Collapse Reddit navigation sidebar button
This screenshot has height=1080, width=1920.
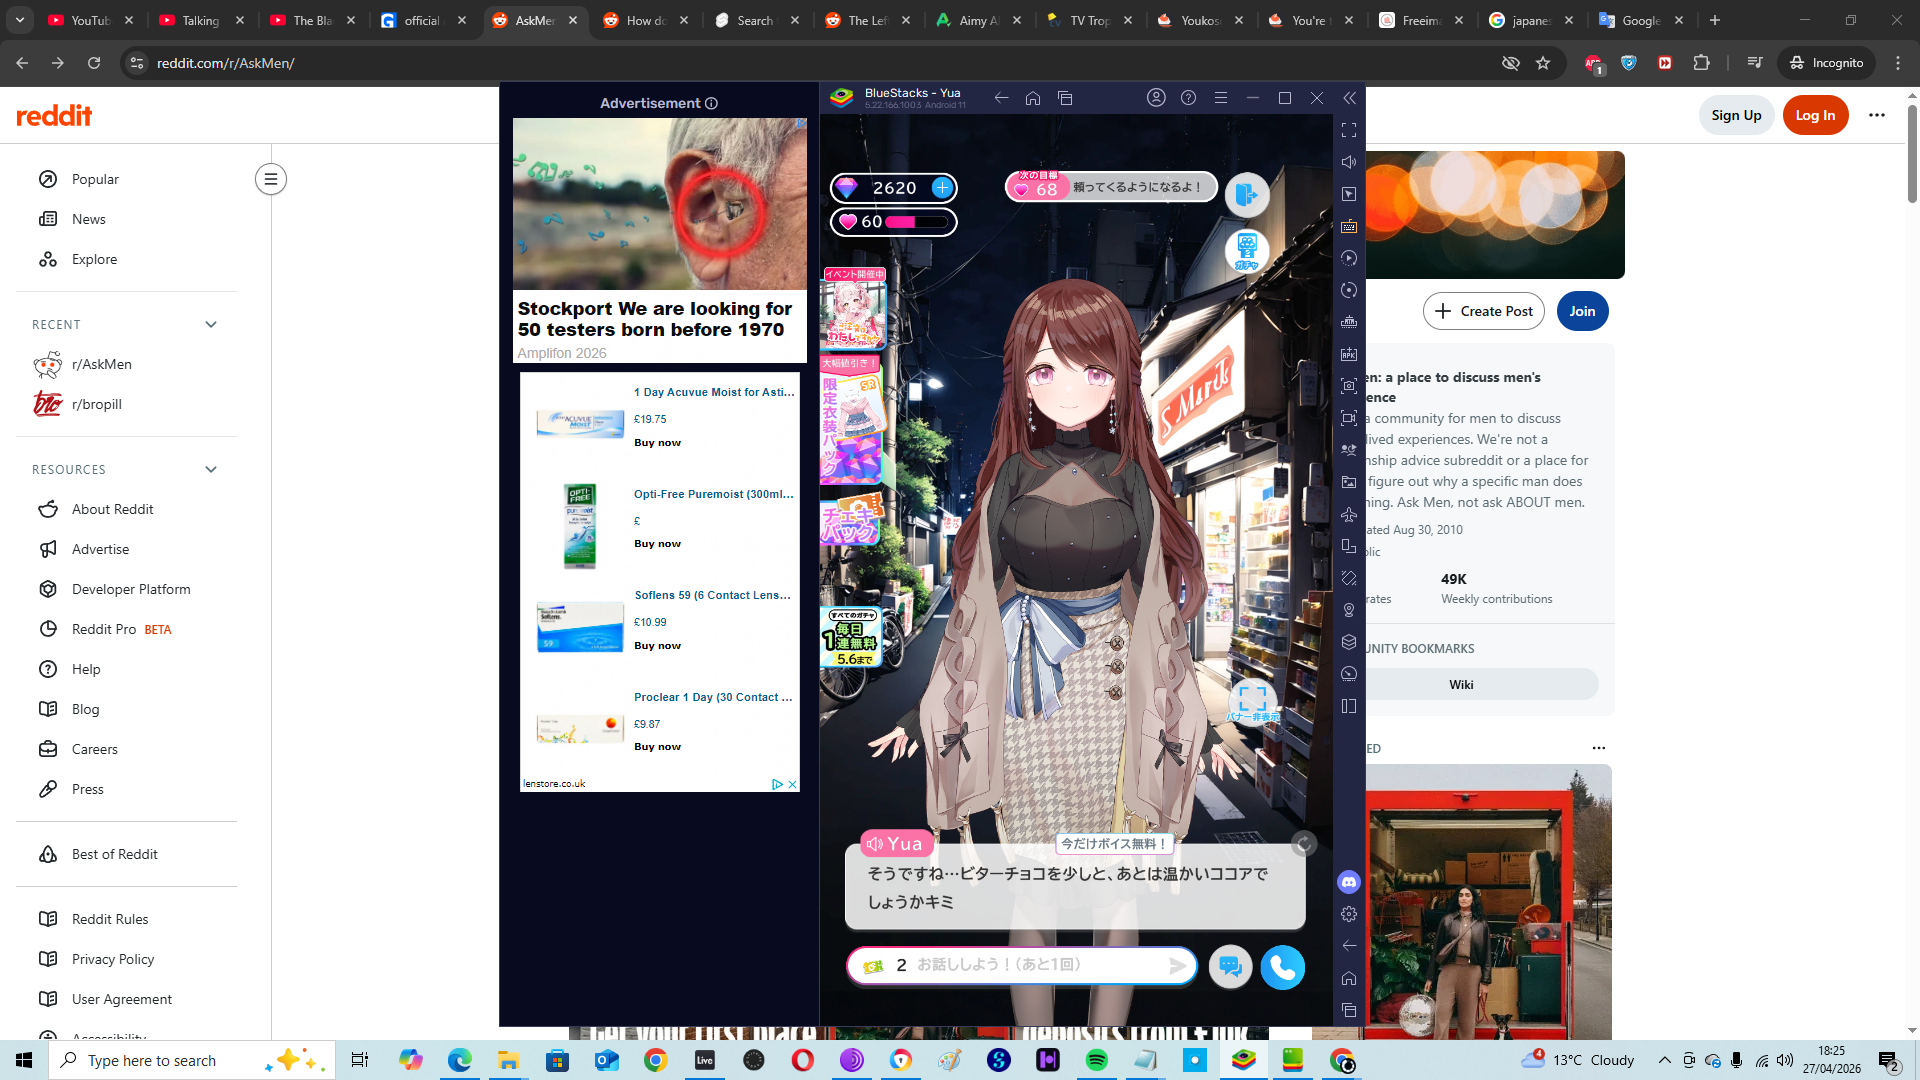pos(270,179)
